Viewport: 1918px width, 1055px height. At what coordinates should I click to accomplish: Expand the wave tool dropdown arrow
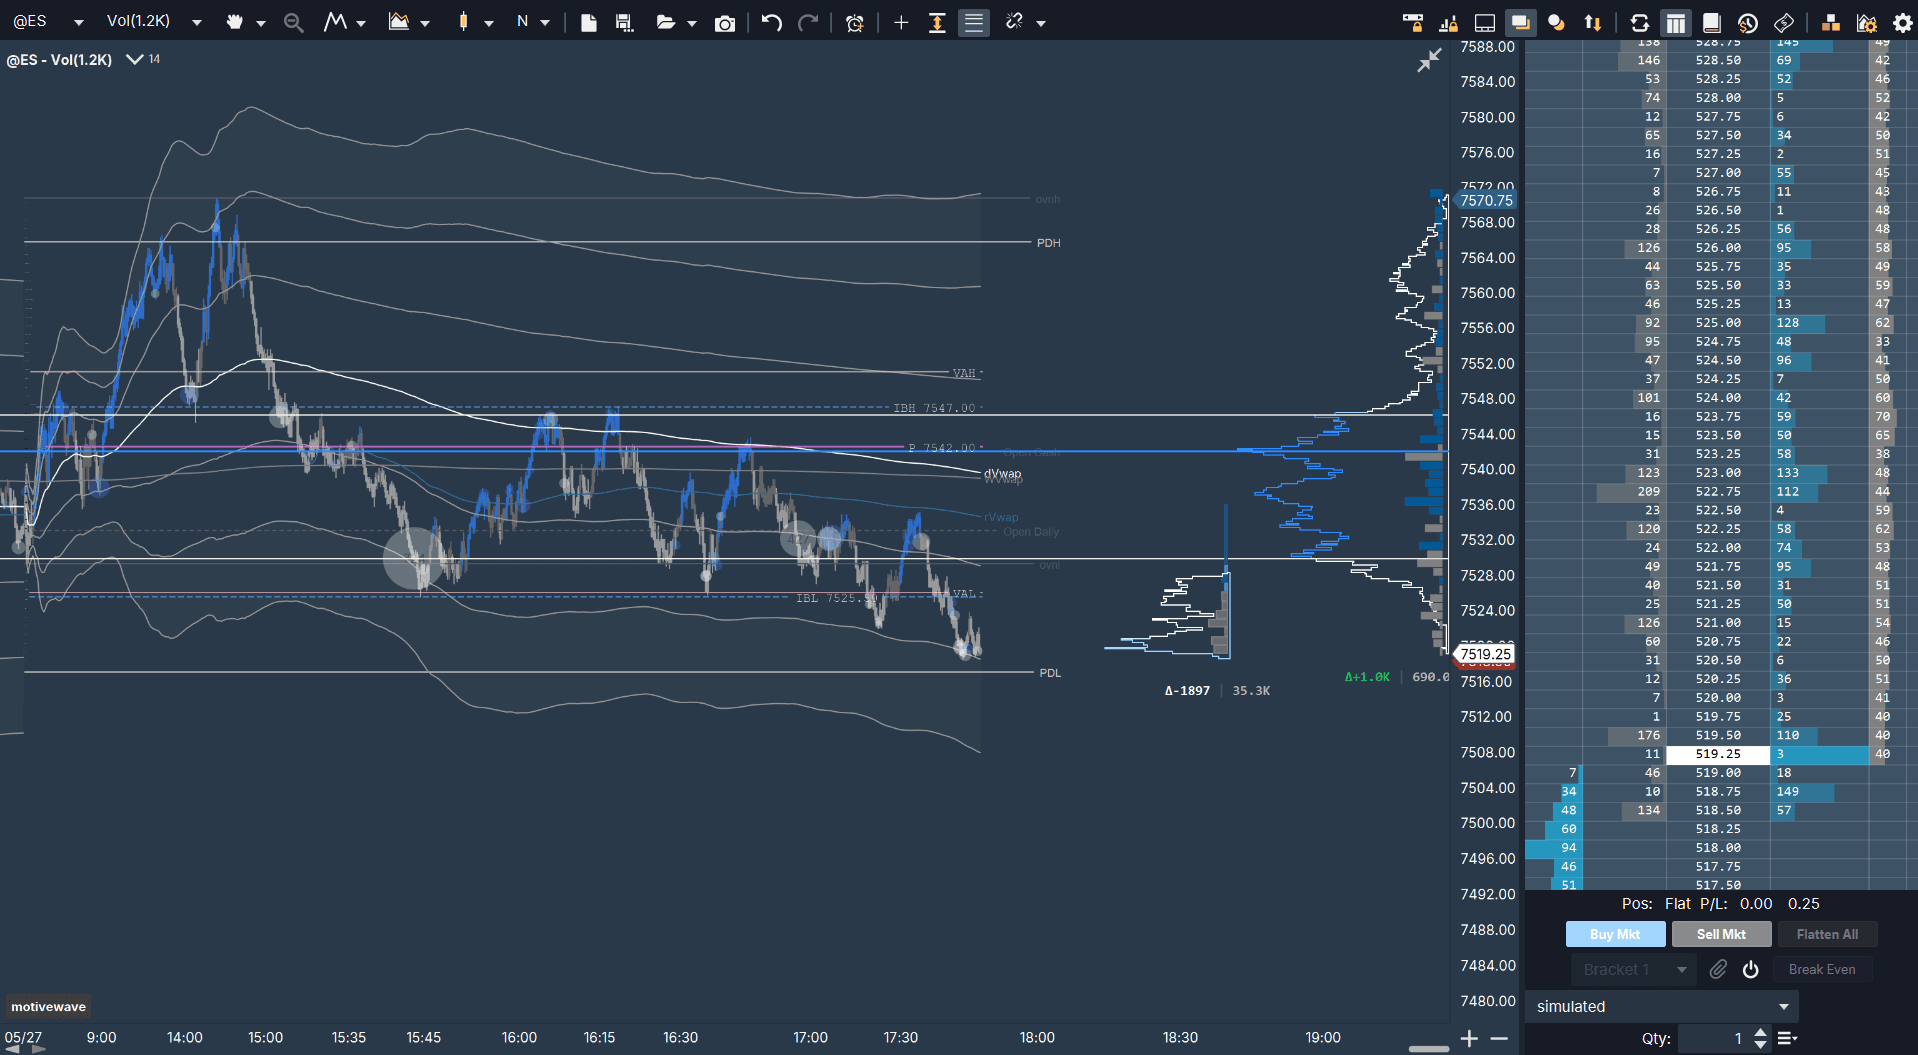tap(361, 23)
